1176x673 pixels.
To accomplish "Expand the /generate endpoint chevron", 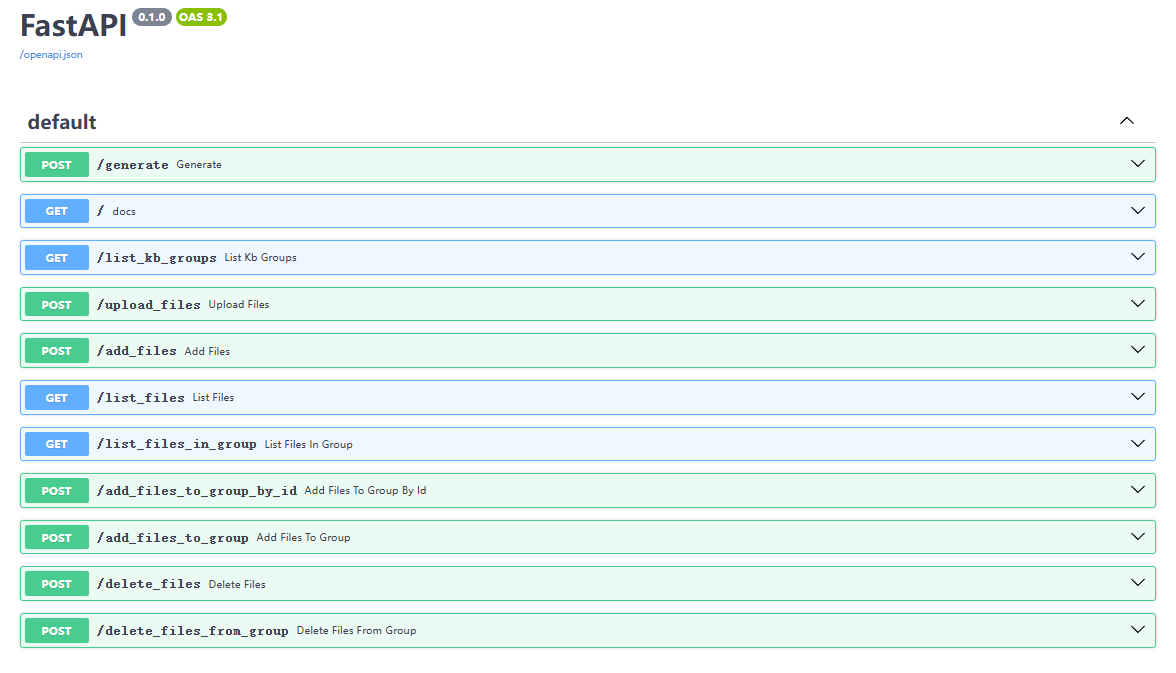I will pyautogui.click(x=1138, y=164).
